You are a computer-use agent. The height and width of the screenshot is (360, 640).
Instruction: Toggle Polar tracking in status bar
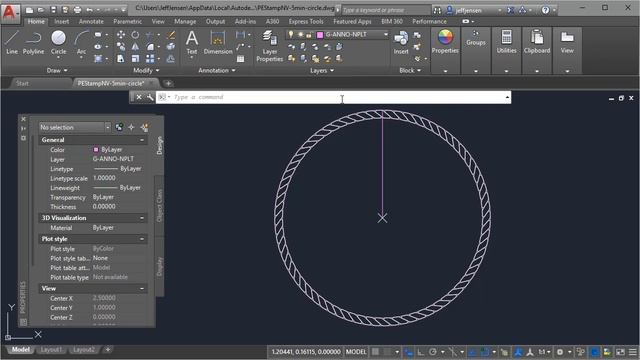click(433, 351)
